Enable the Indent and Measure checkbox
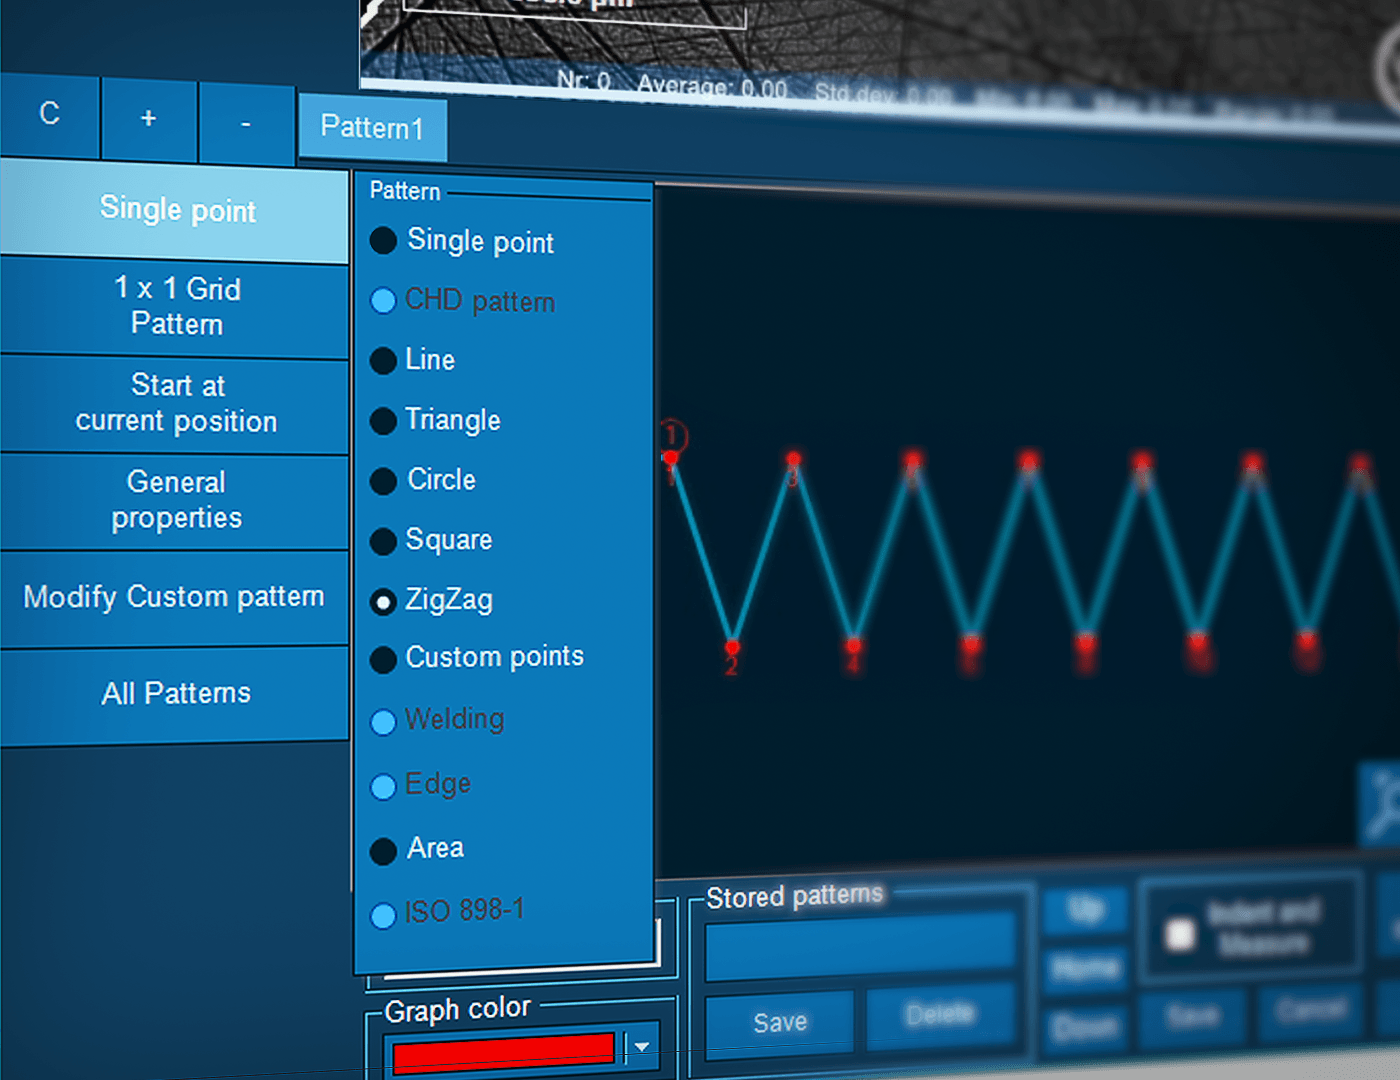Screen dimensions: 1400x1080 coord(1180,935)
